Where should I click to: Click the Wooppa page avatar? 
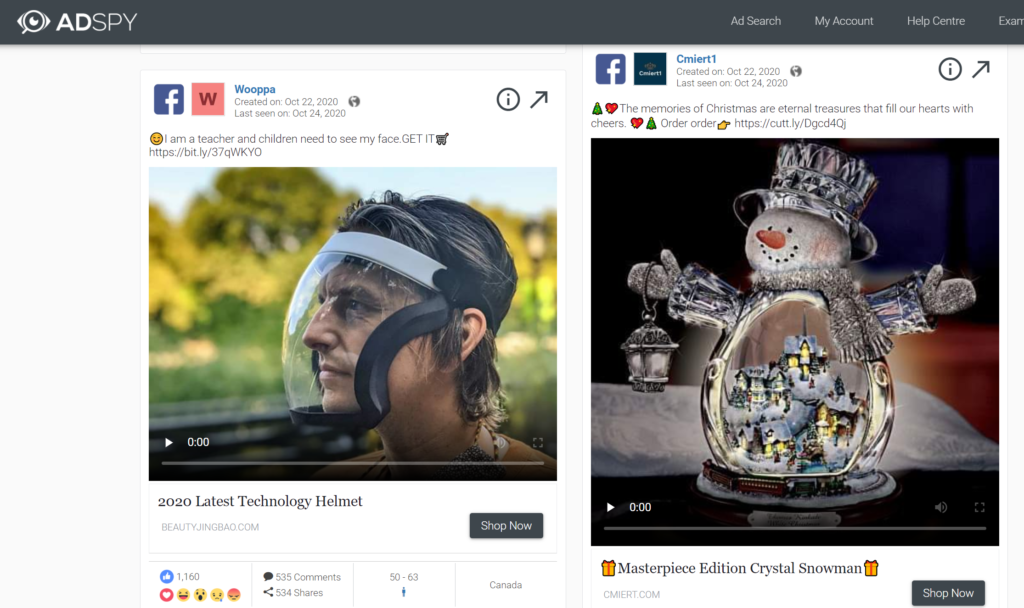(x=208, y=99)
